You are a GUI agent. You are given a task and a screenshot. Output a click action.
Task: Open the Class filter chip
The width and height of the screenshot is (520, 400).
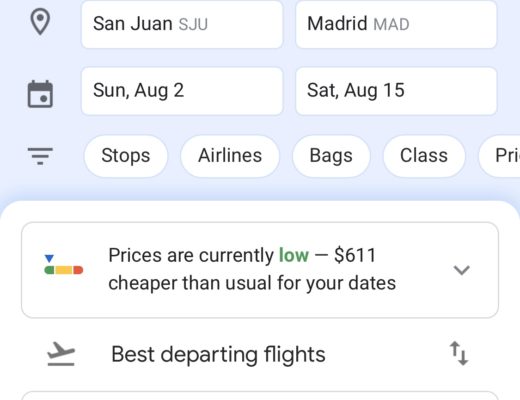point(424,156)
